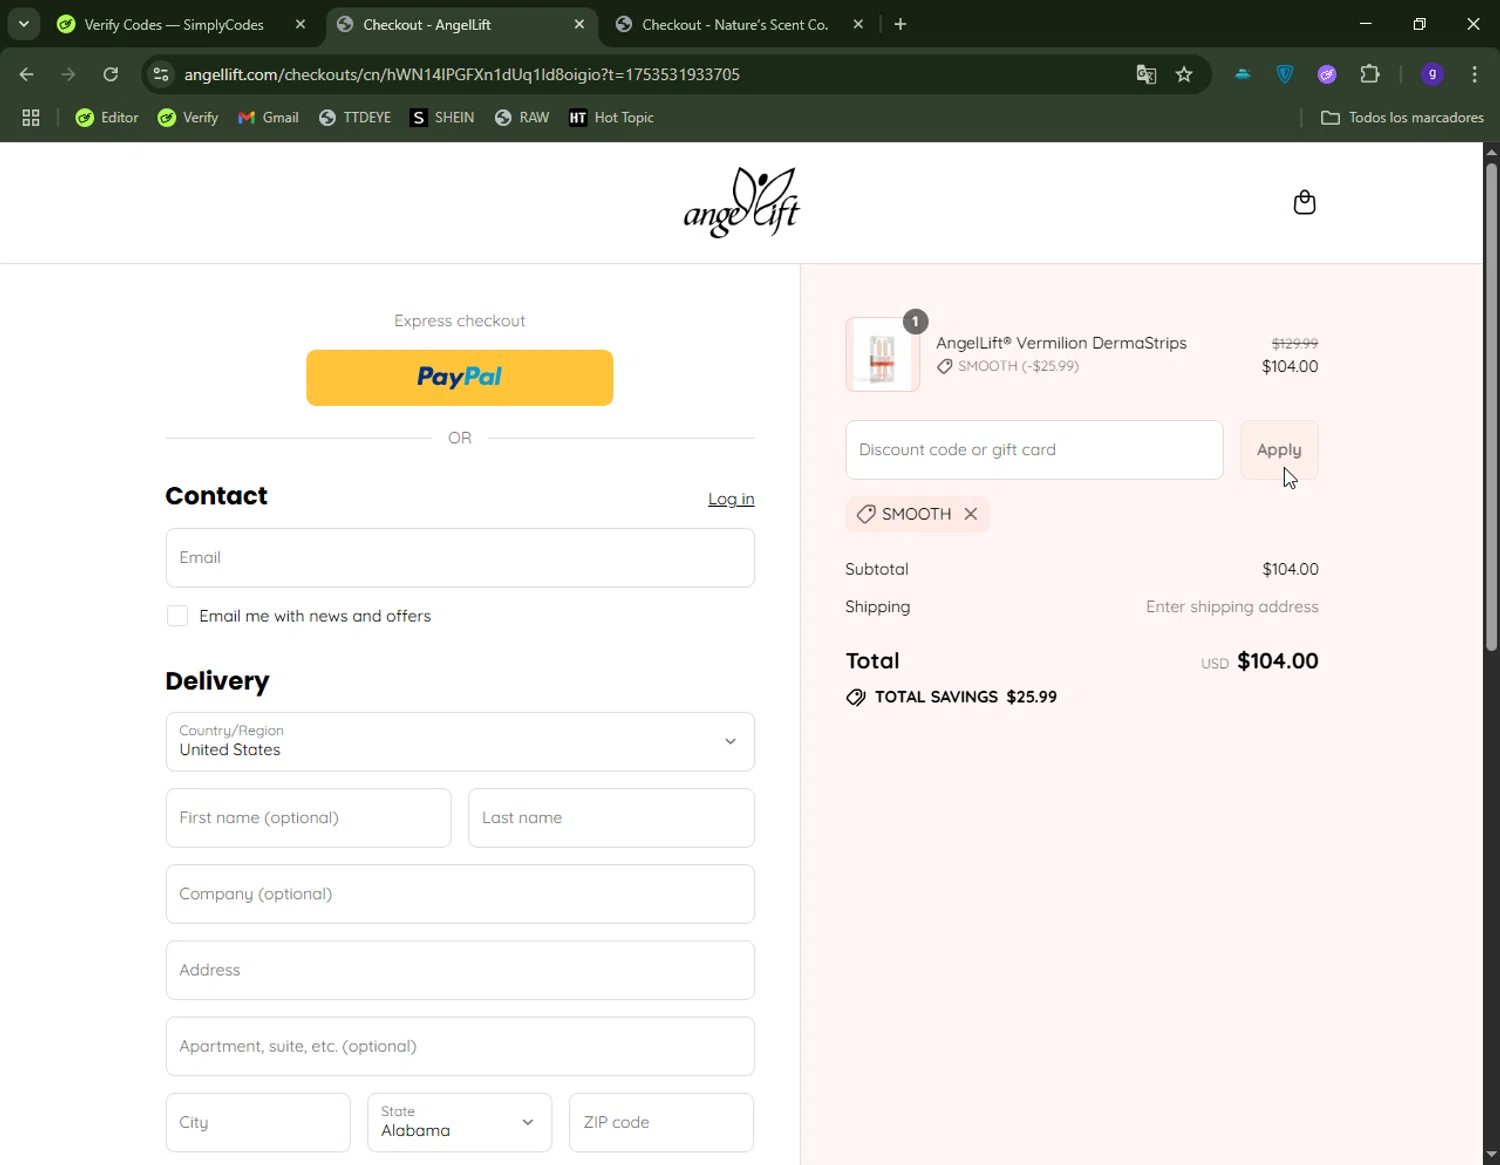Open a new browser tab
Viewport: 1500px width, 1165px height.
(x=900, y=24)
